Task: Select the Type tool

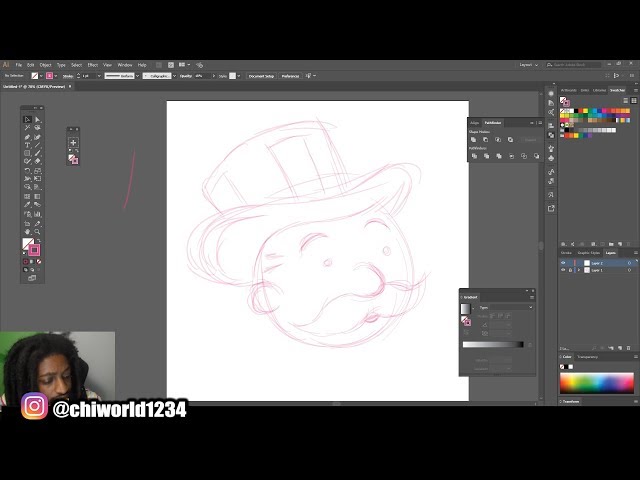Action: pos(27,145)
